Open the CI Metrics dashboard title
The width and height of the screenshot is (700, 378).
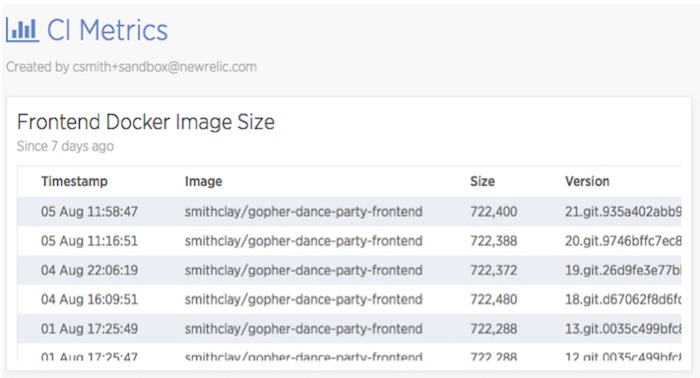coord(107,30)
